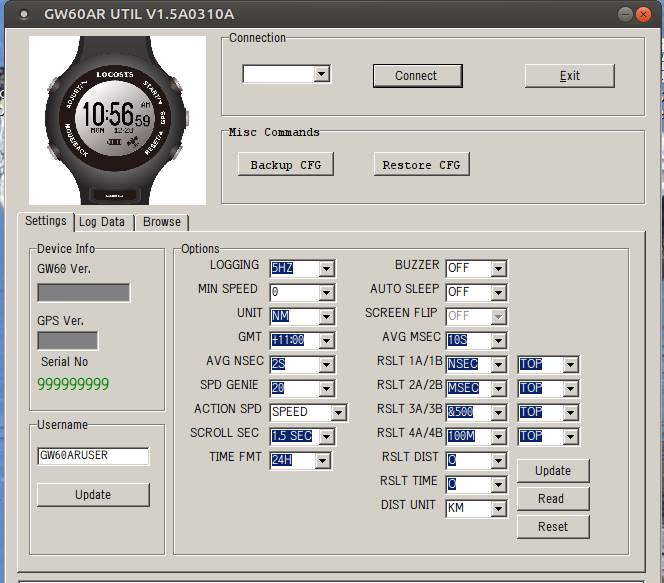Click Restore CFG button
The width and height of the screenshot is (664, 583).
(421, 165)
